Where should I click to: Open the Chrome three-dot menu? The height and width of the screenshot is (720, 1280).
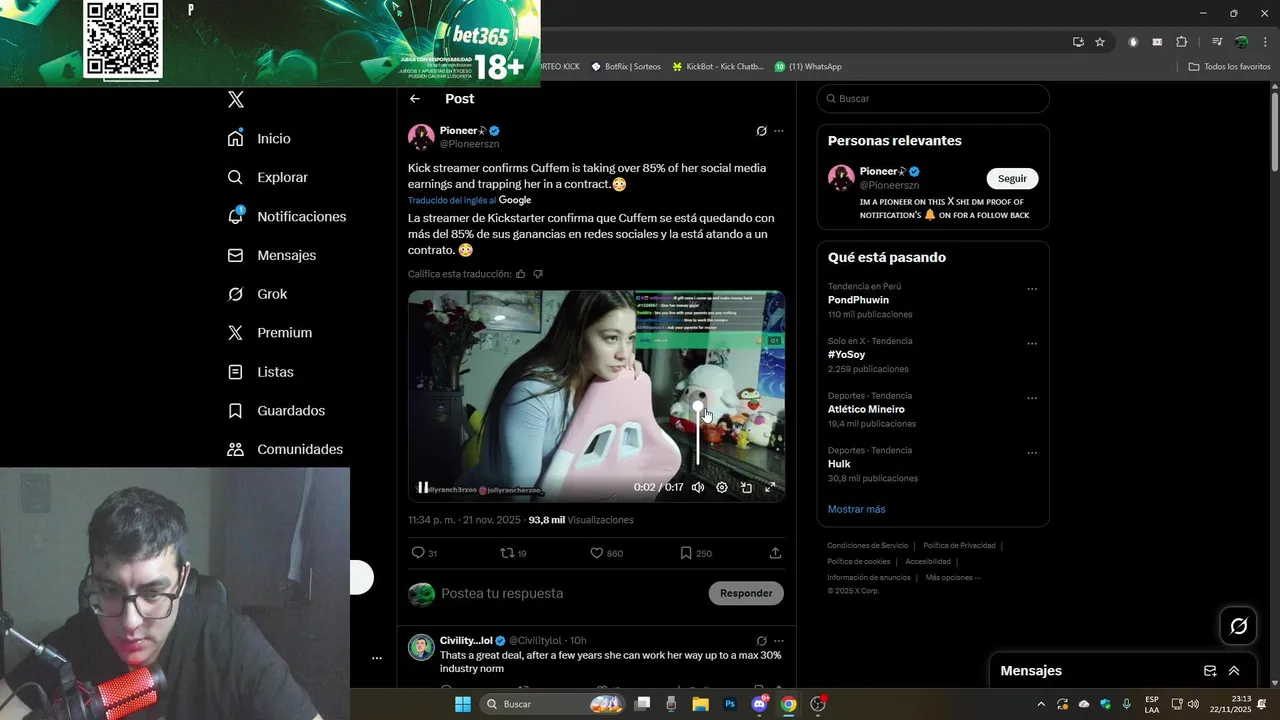coord(1266,42)
